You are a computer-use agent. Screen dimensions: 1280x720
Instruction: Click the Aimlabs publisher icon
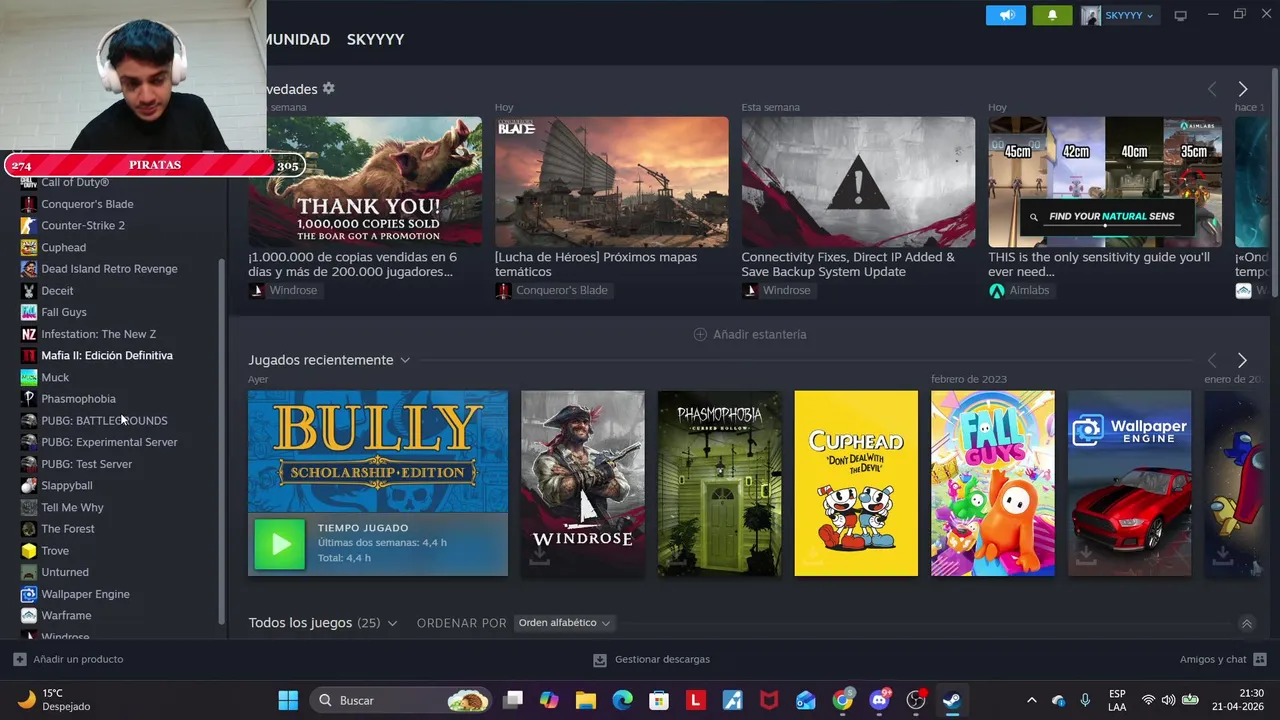coord(996,290)
